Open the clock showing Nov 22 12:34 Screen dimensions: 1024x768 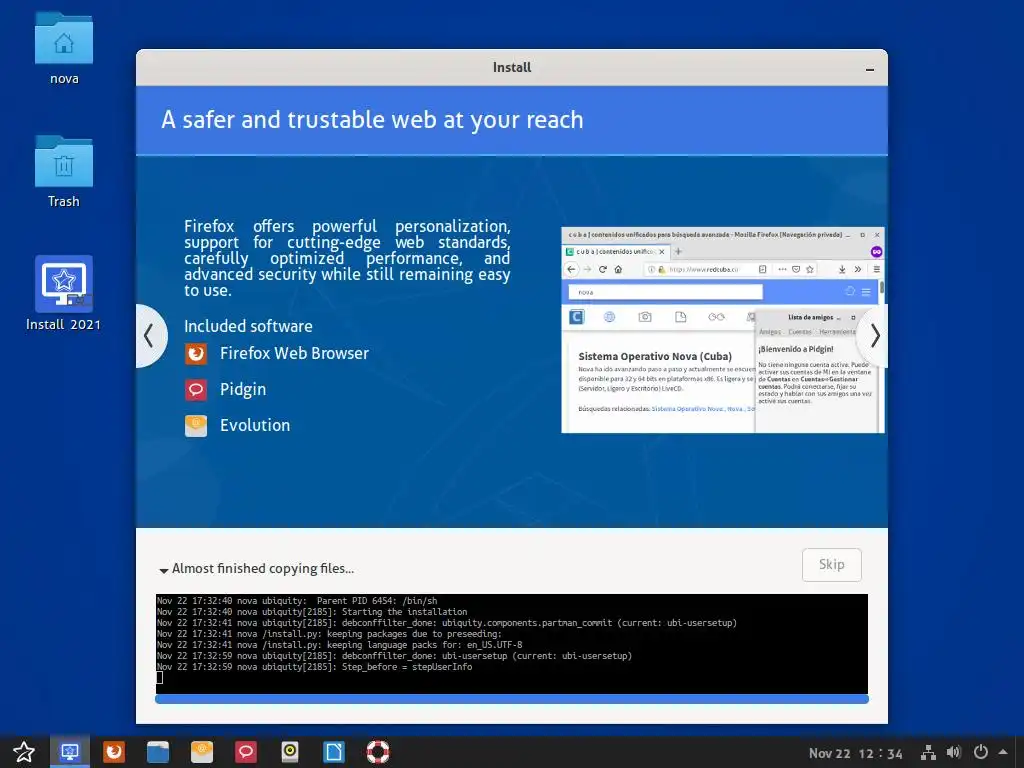coord(856,754)
